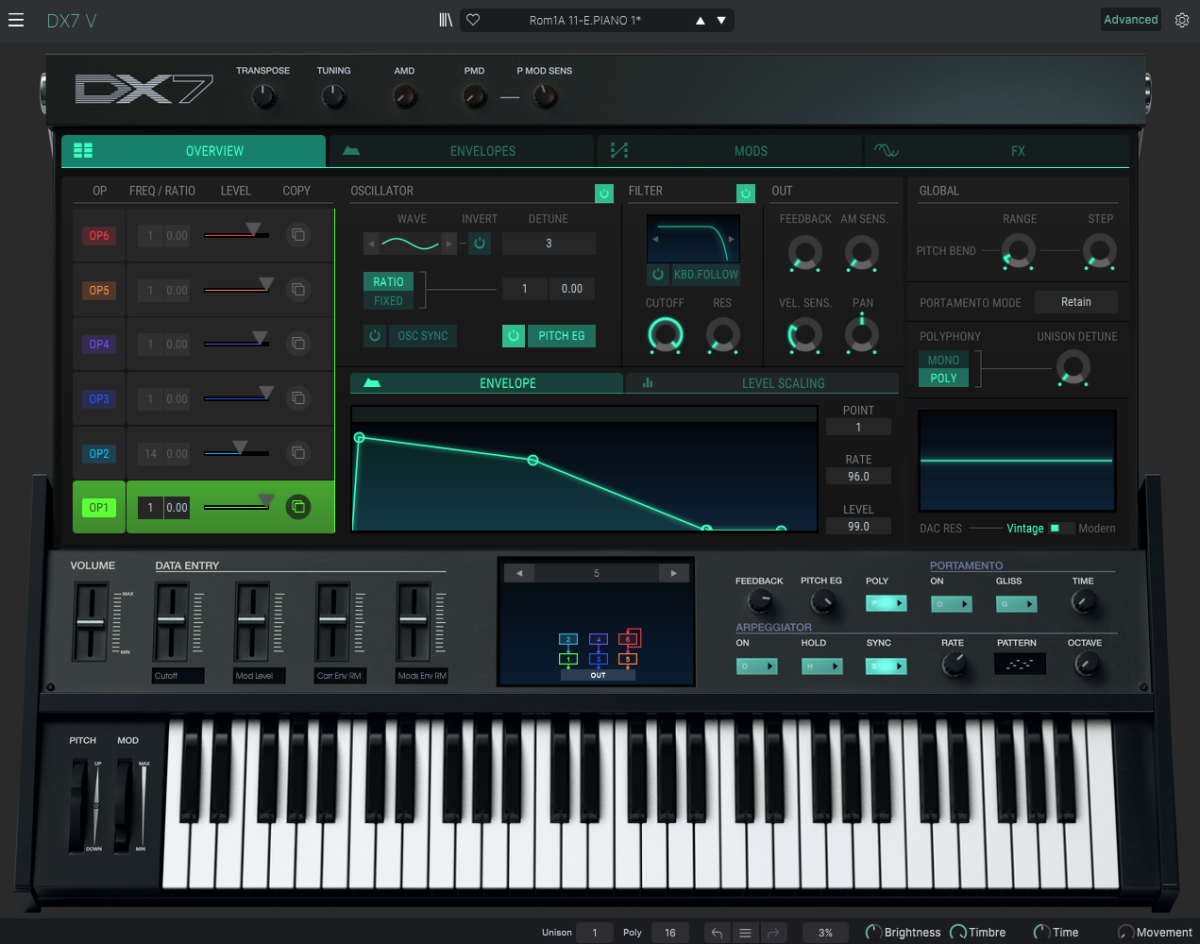Click the DETUNE value field
The width and height of the screenshot is (1200, 944).
coord(549,243)
